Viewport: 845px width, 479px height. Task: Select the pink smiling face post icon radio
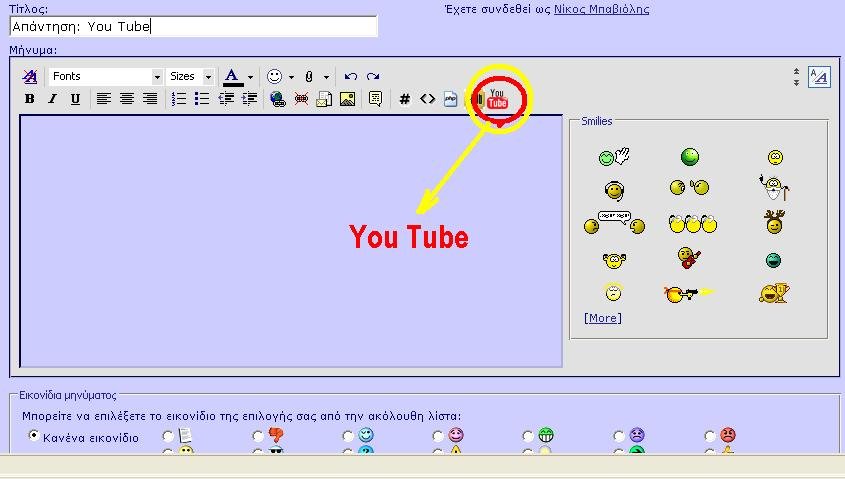438,435
